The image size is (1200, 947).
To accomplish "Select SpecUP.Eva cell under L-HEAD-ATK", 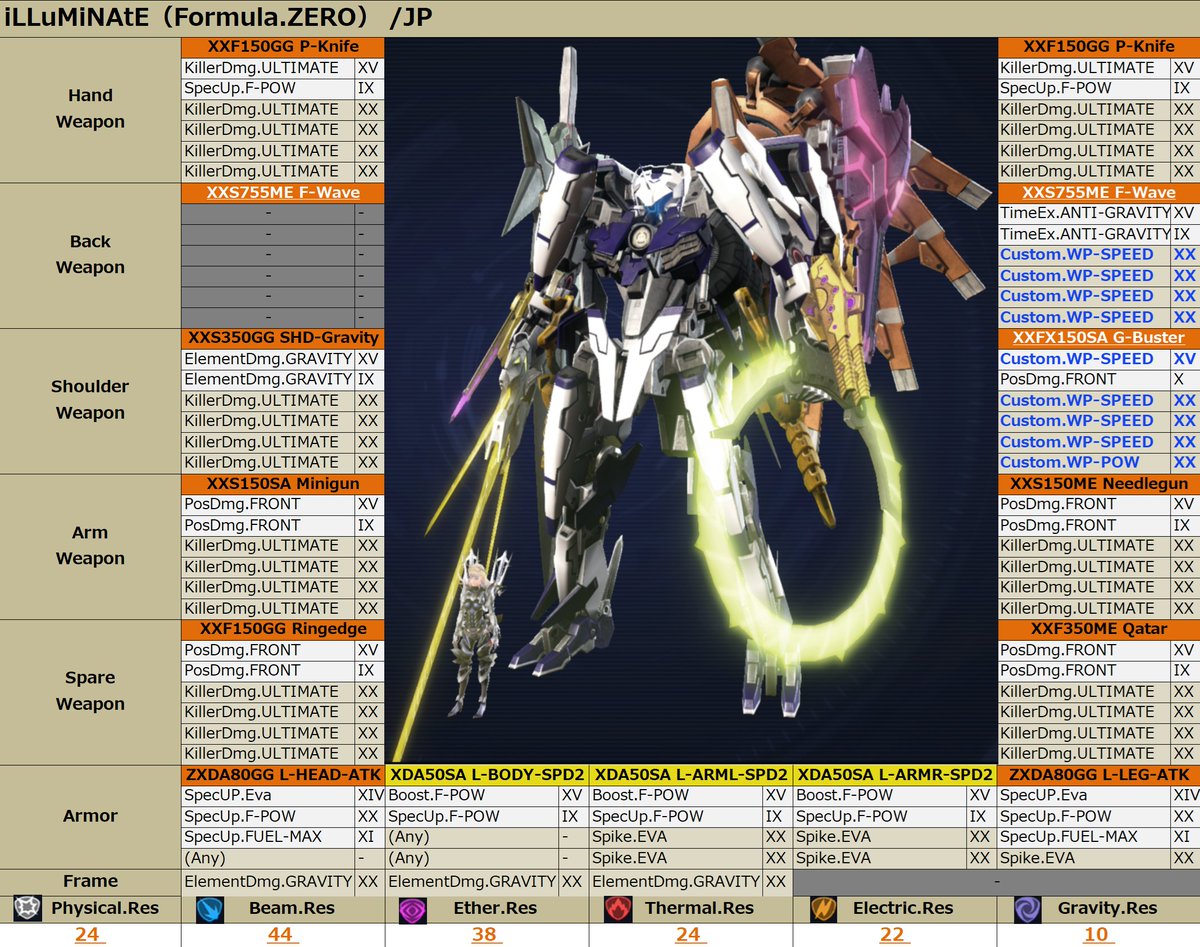I will click(x=268, y=796).
